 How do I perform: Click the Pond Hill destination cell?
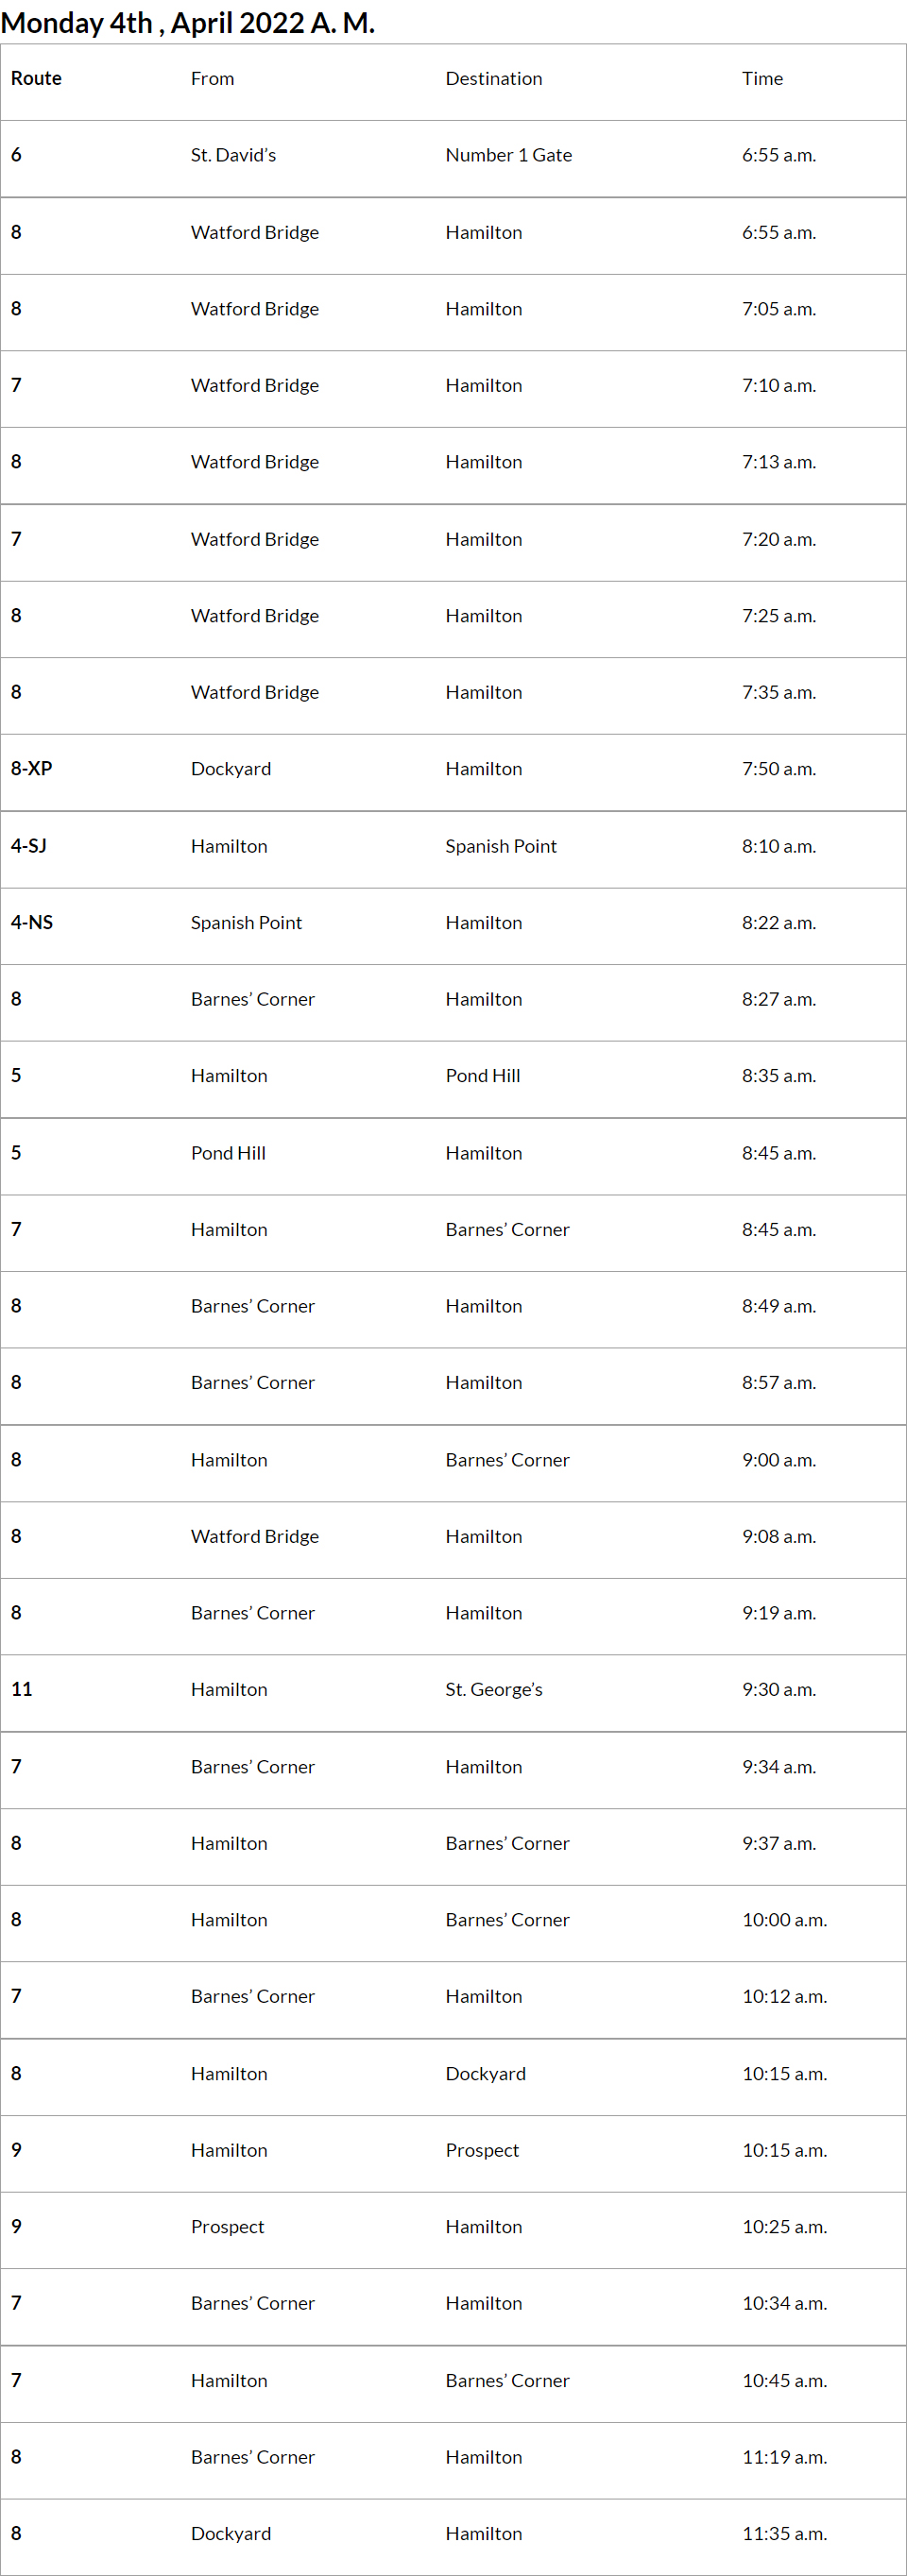pos(483,1075)
